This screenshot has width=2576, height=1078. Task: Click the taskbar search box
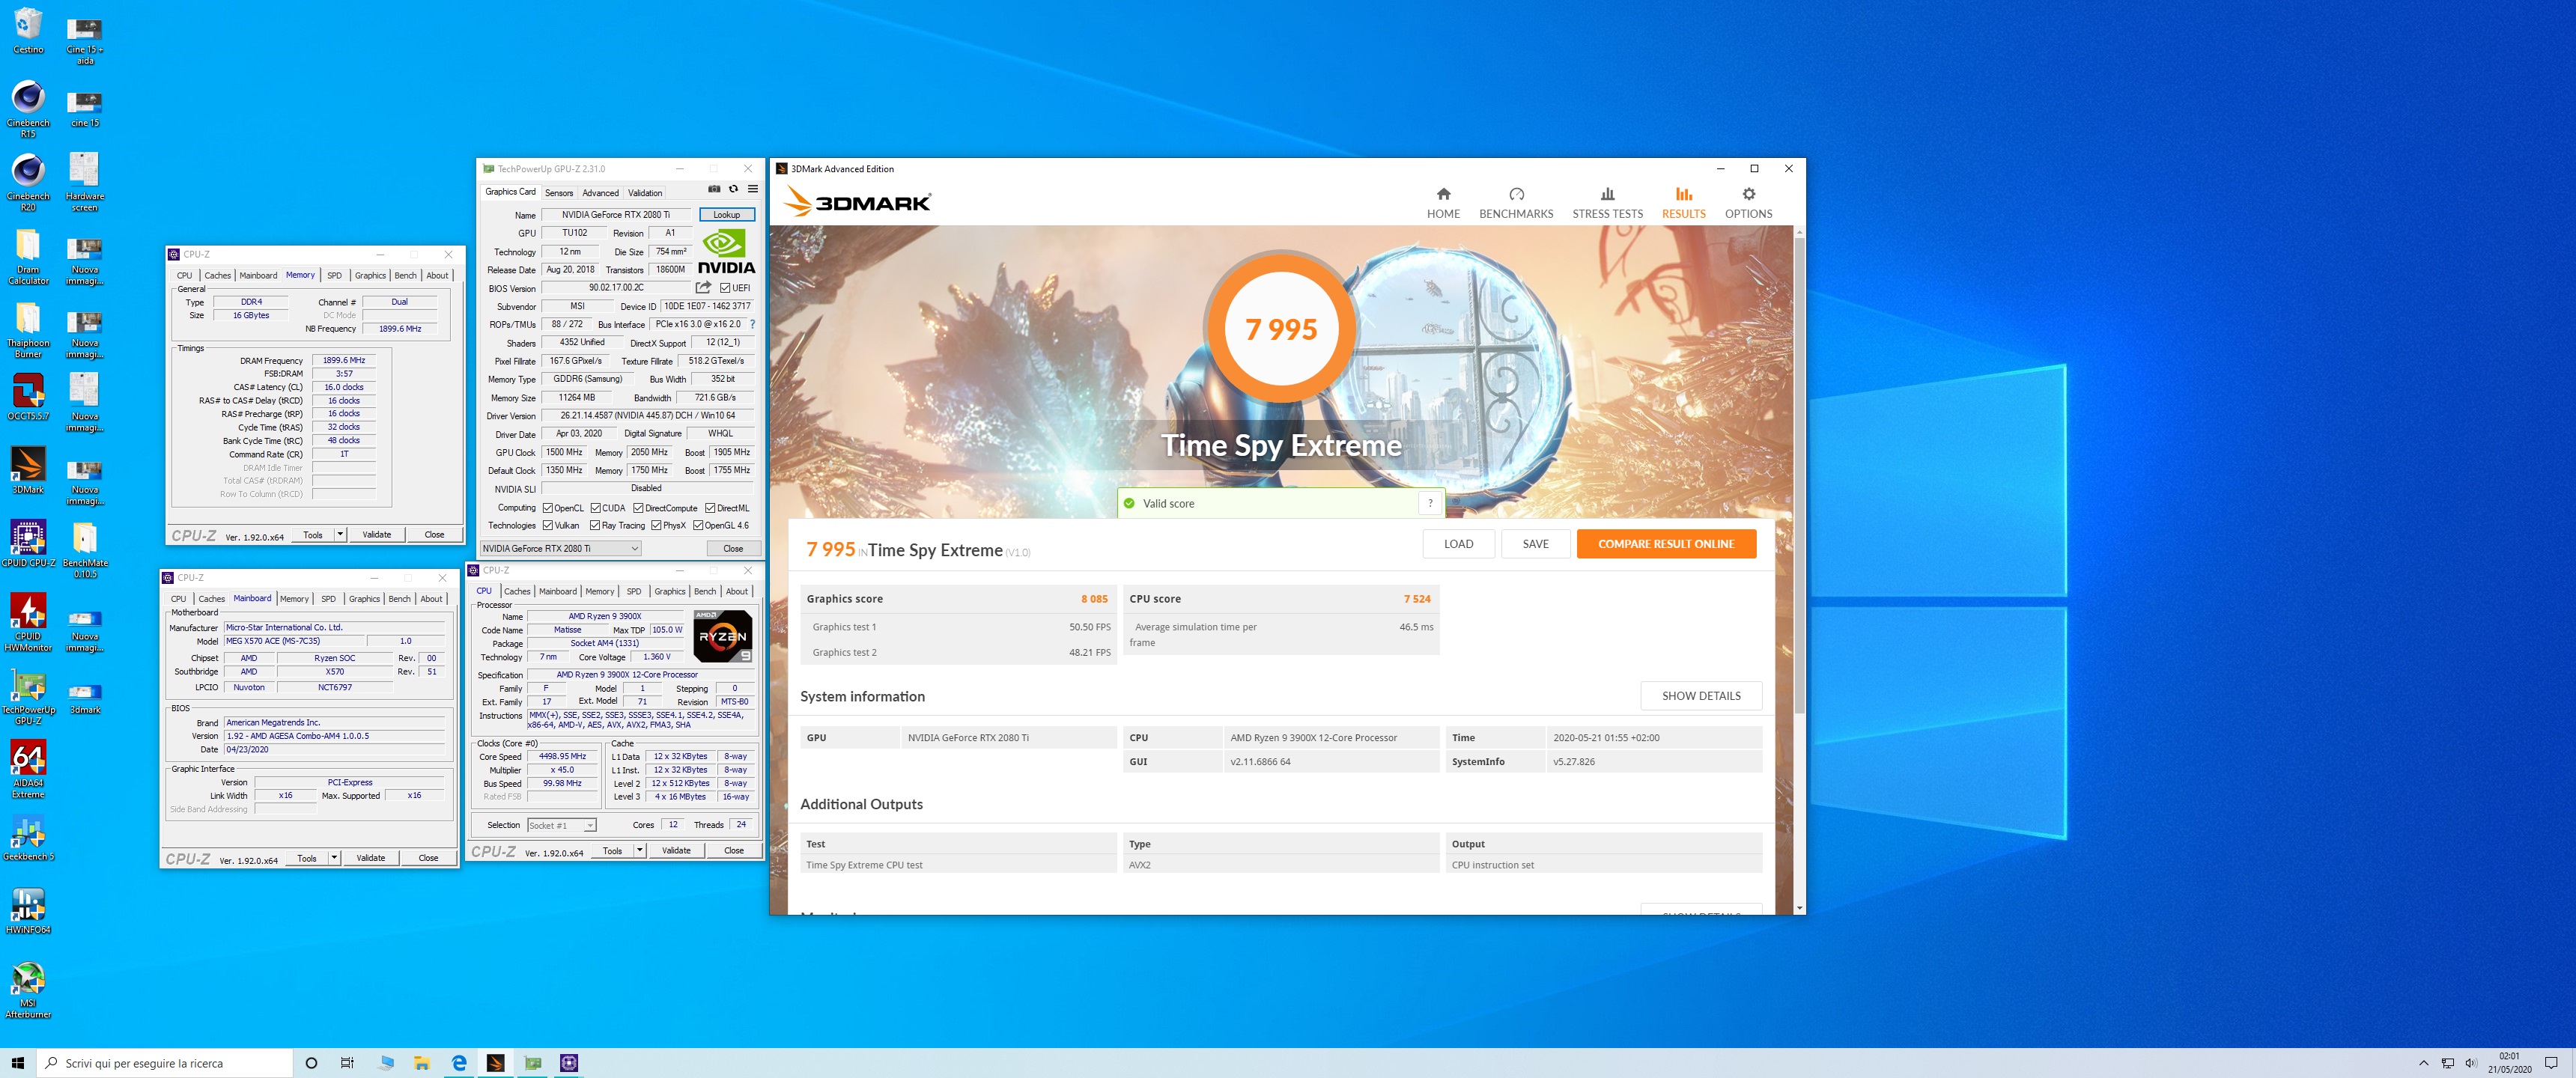[166, 1063]
